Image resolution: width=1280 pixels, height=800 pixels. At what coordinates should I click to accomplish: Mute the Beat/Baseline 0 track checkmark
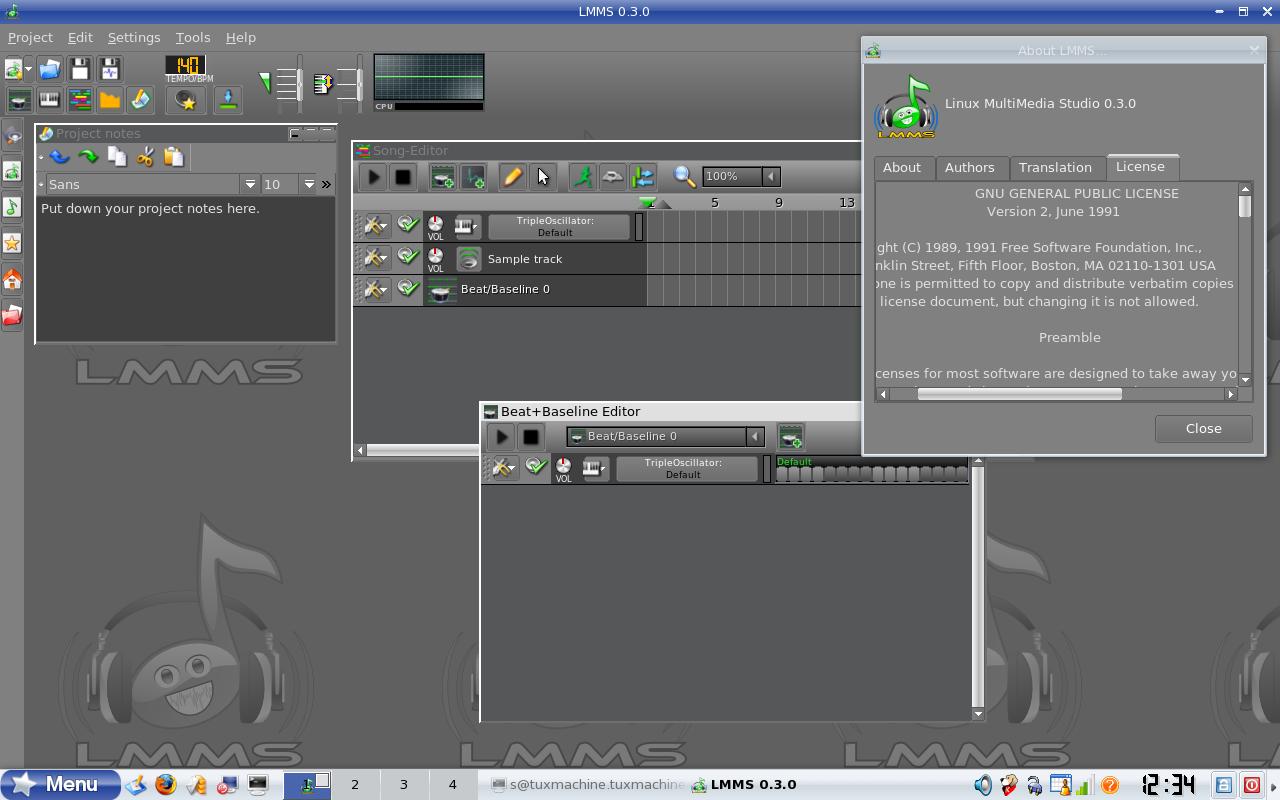pyautogui.click(x=407, y=288)
